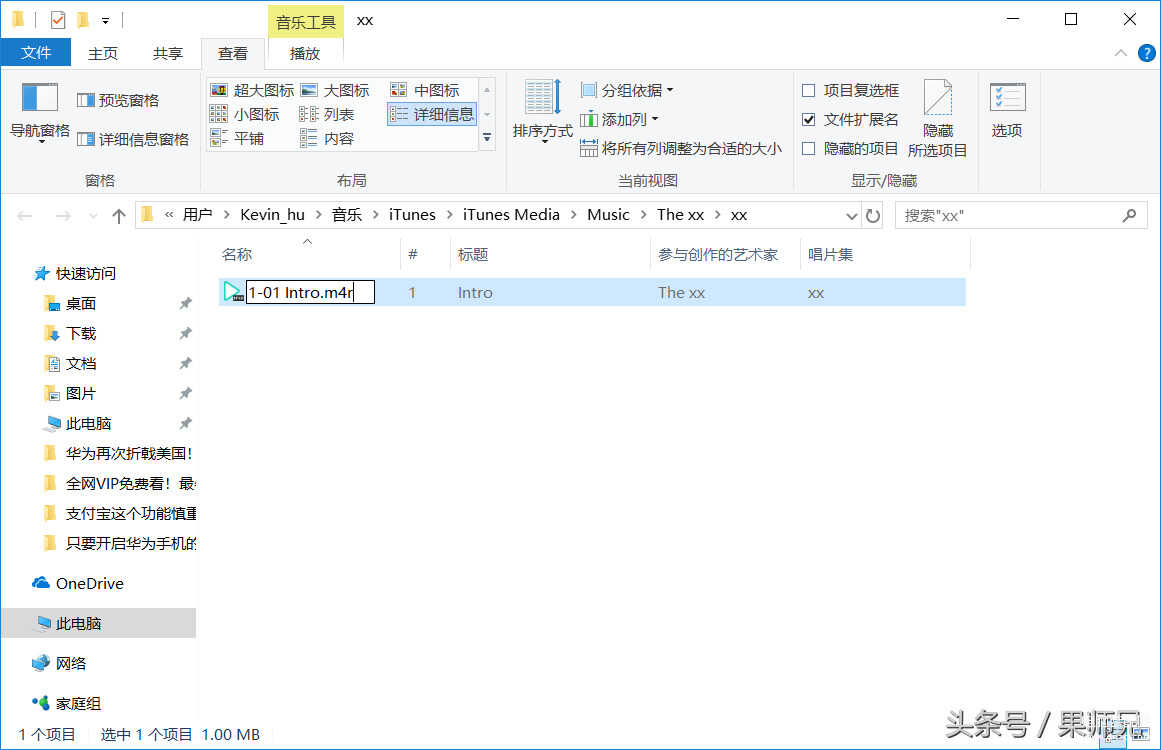Image resolution: width=1161 pixels, height=750 pixels.
Task: Open the address bar history dropdown
Action: click(x=851, y=215)
